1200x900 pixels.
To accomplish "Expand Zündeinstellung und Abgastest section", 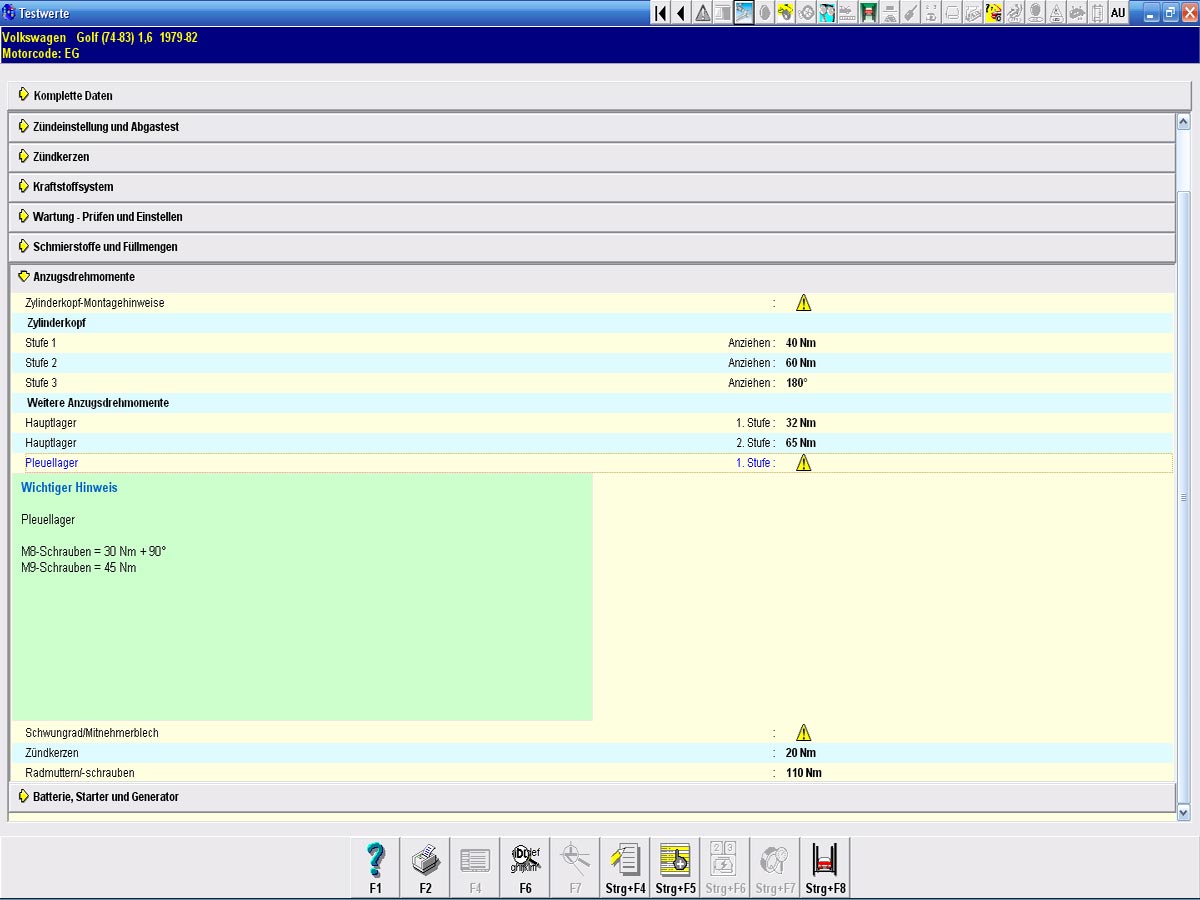I will (x=105, y=127).
